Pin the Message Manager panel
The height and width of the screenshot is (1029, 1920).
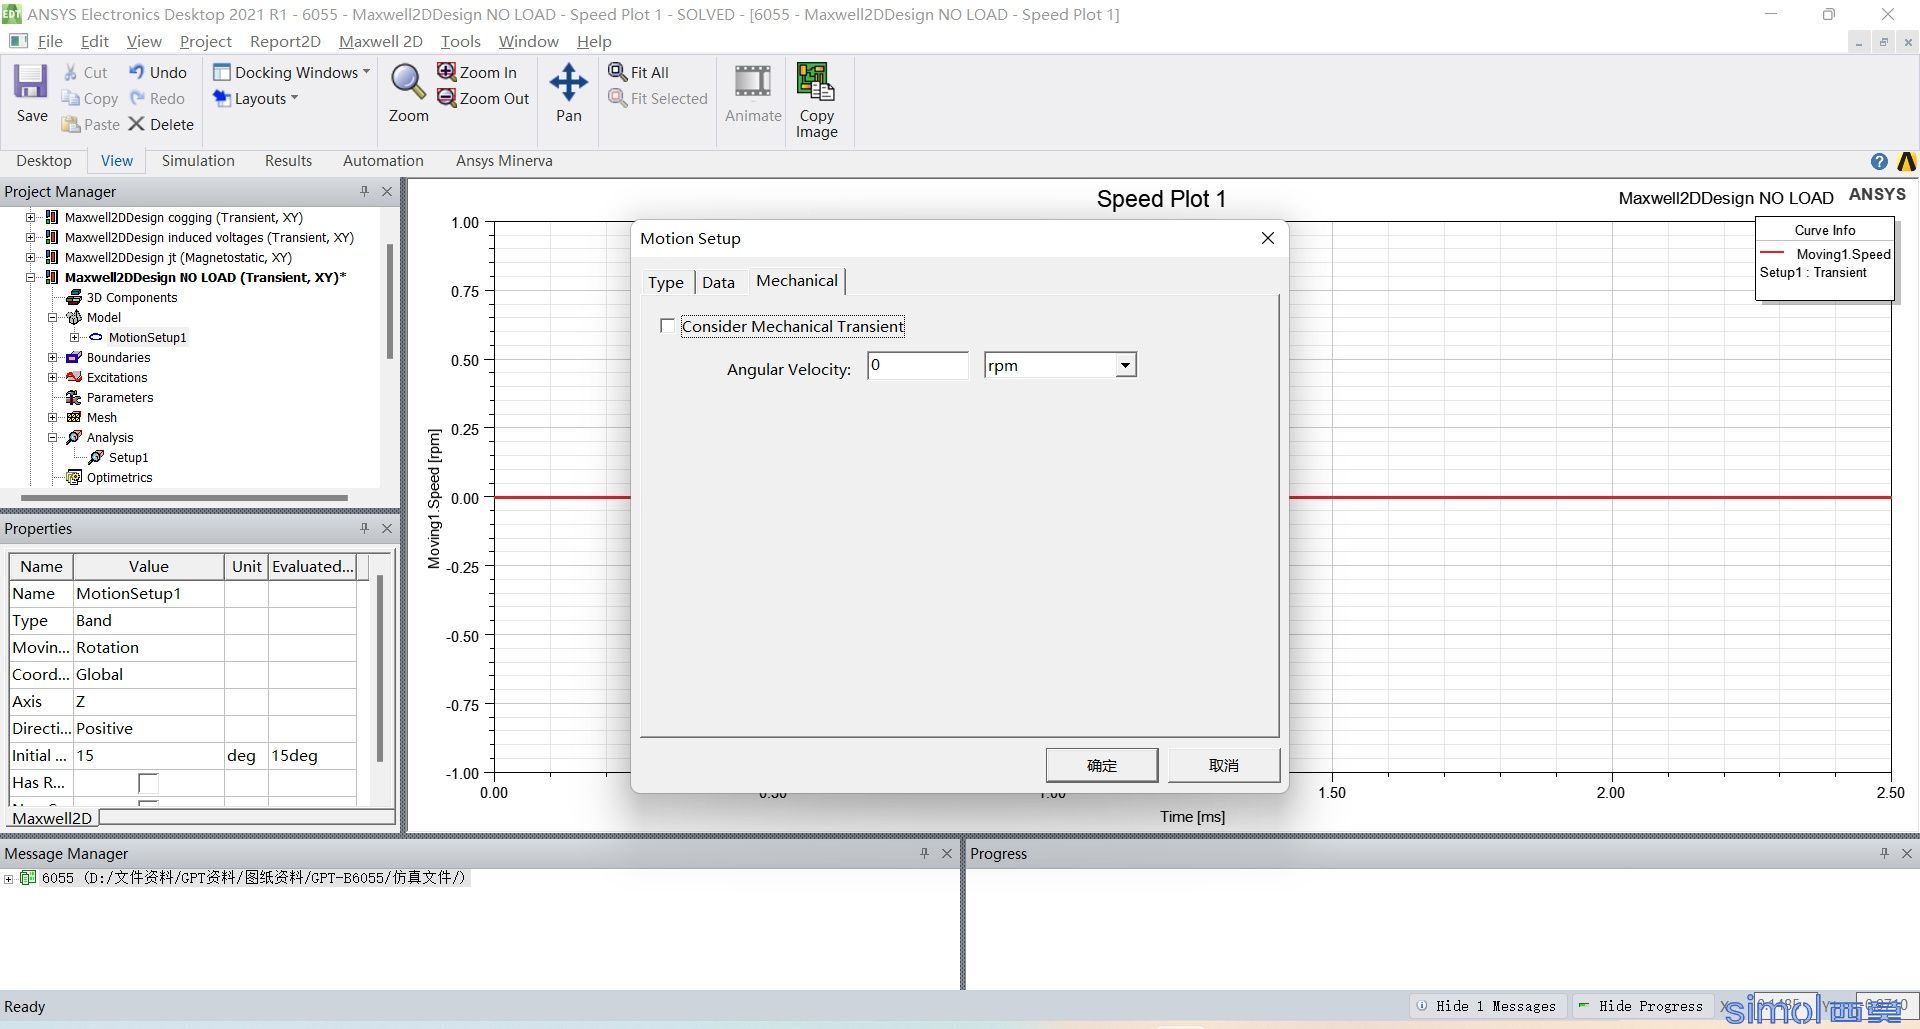point(924,853)
